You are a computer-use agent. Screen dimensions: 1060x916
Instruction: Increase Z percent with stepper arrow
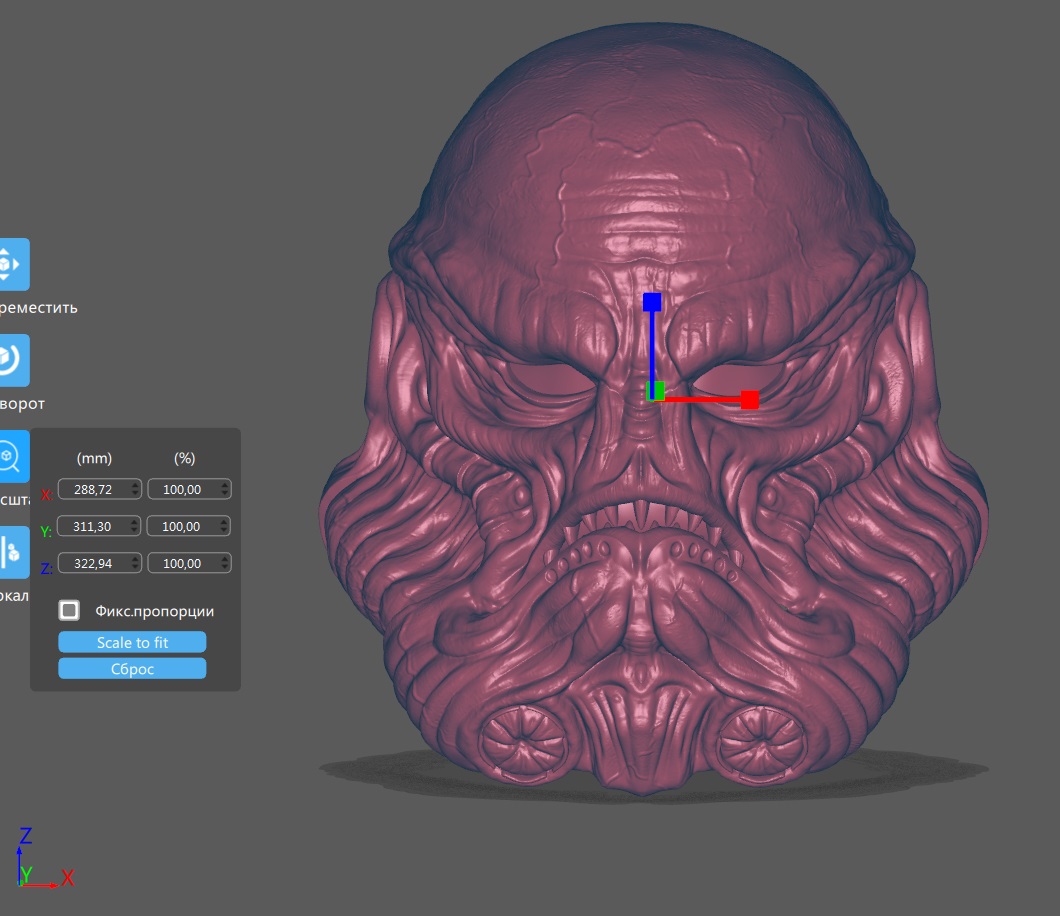tap(225, 558)
